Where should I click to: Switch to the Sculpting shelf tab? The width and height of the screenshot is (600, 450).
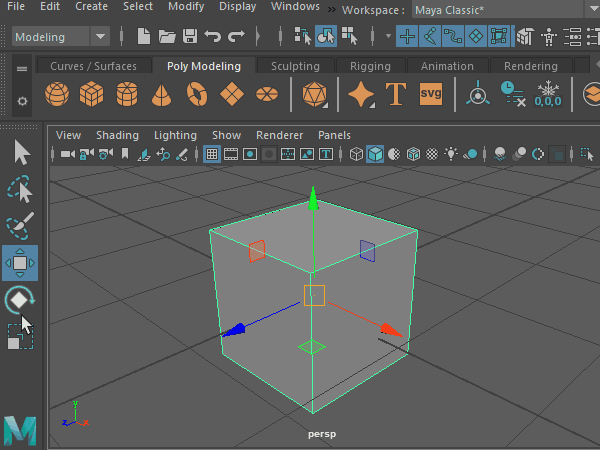(295, 66)
